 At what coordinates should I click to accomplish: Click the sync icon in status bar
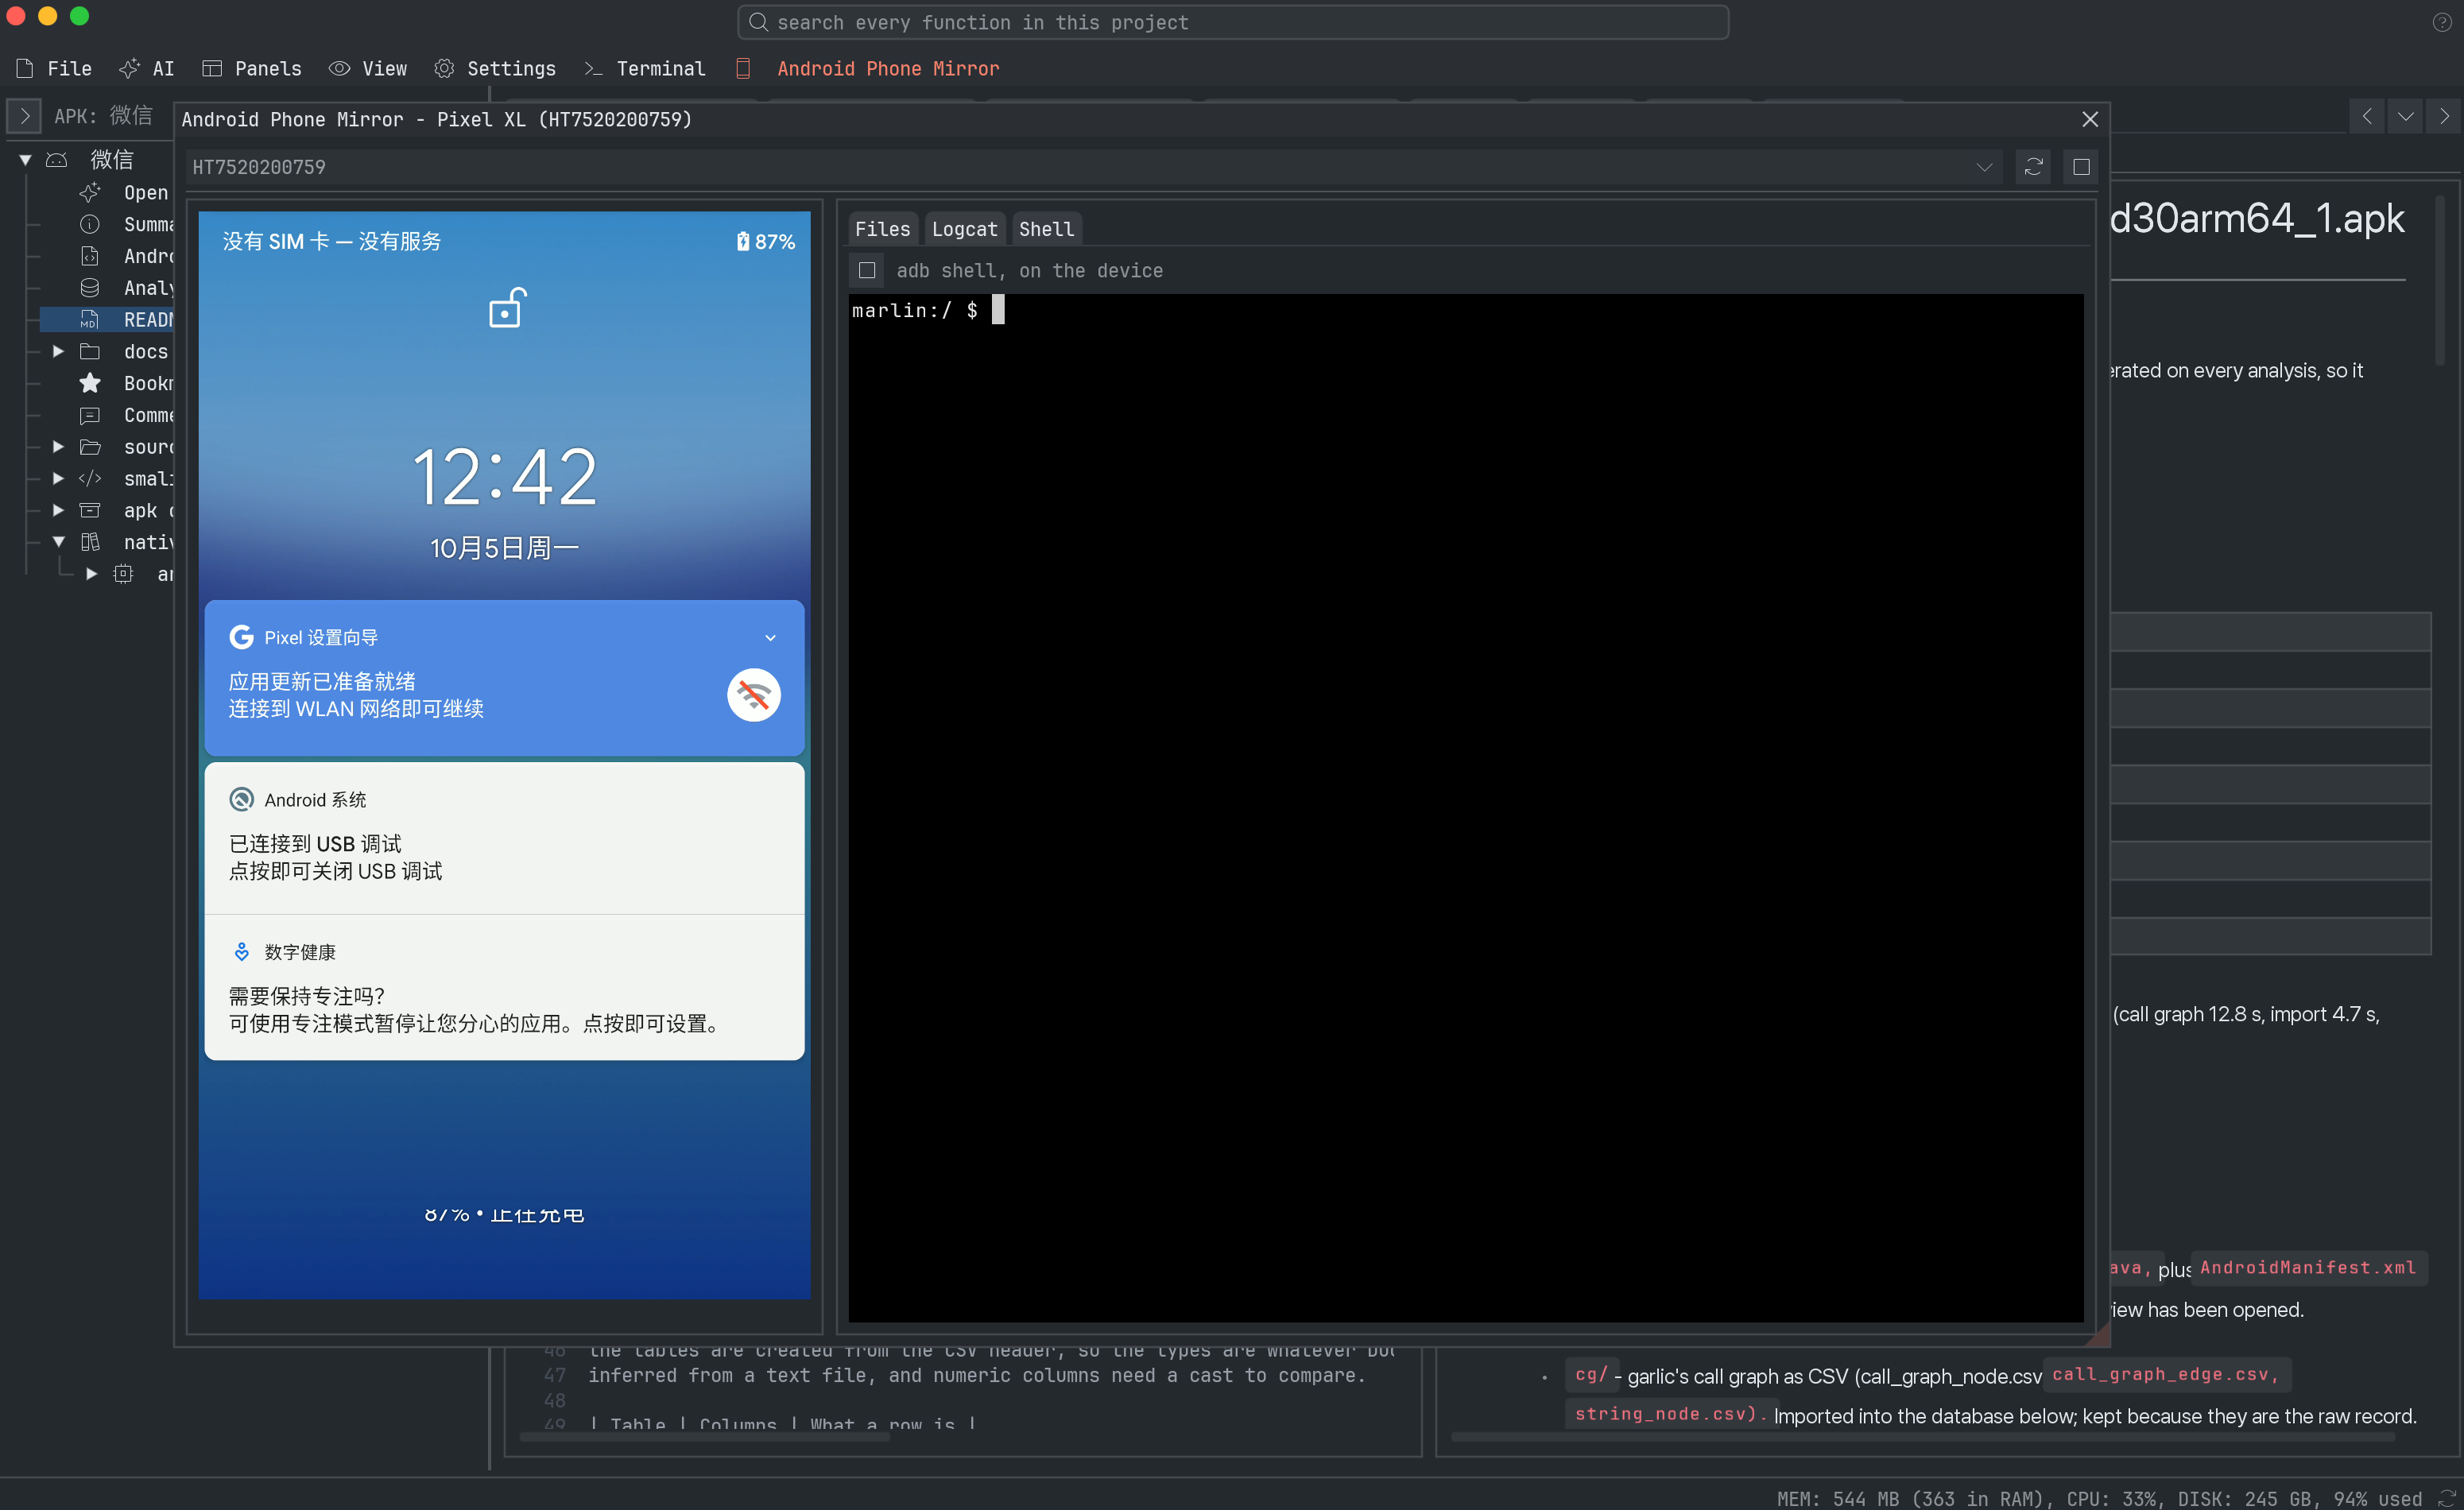coord(2448,1498)
